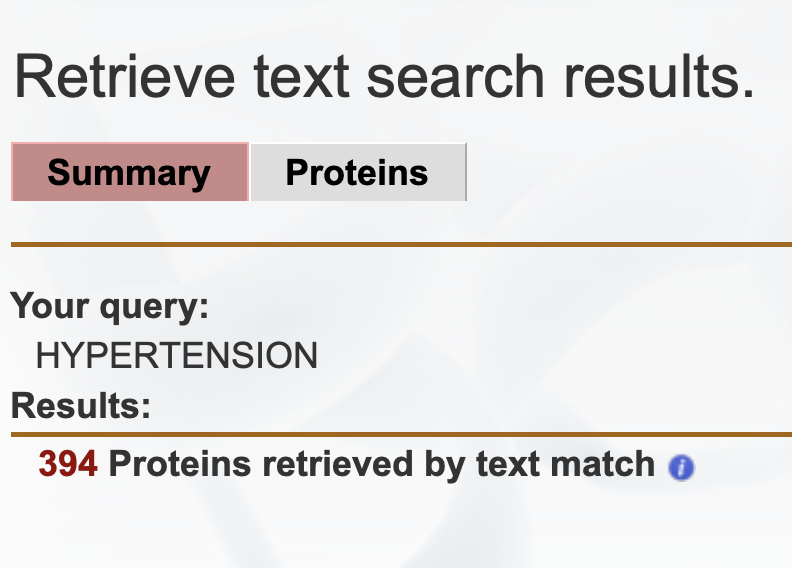The height and width of the screenshot is (568, 792).
Task: Open the Summary tab
Action: pyautogui.click(x=129, y=173)
